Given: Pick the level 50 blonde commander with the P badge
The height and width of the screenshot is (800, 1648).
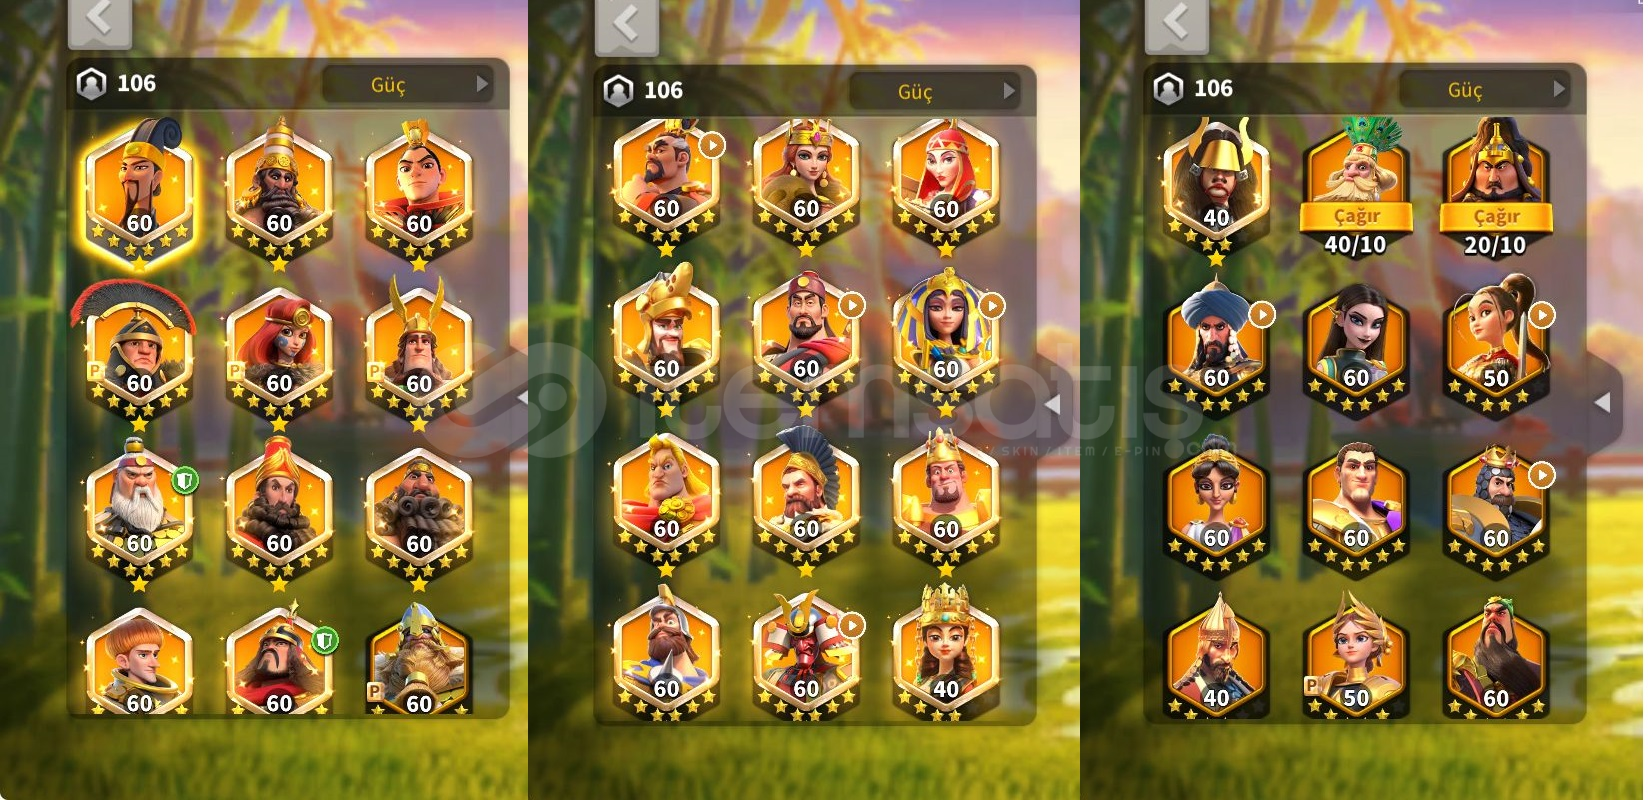Looking at the screenshot, I should tap(1356, 655).
